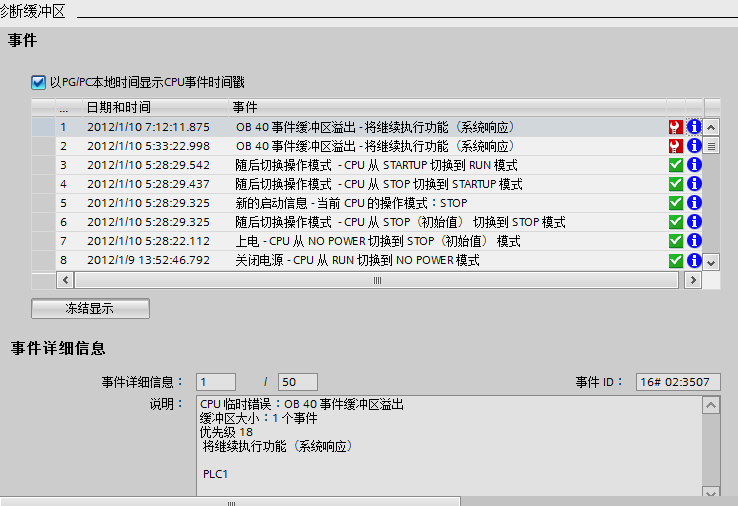Screen dimensions: 738x506
Task: Click the 冻结显示 freeze display button
Action: point(90,308)
